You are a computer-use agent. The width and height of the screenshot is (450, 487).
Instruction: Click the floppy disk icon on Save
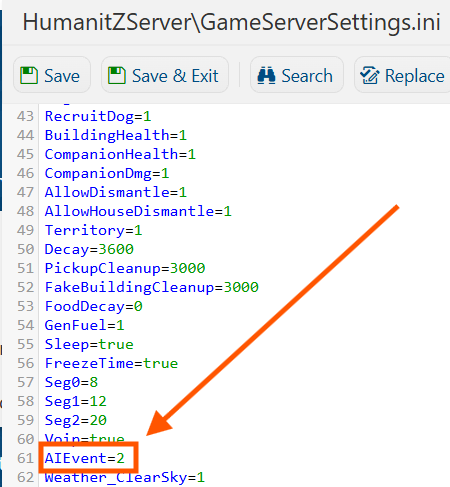tap(29, 75)
